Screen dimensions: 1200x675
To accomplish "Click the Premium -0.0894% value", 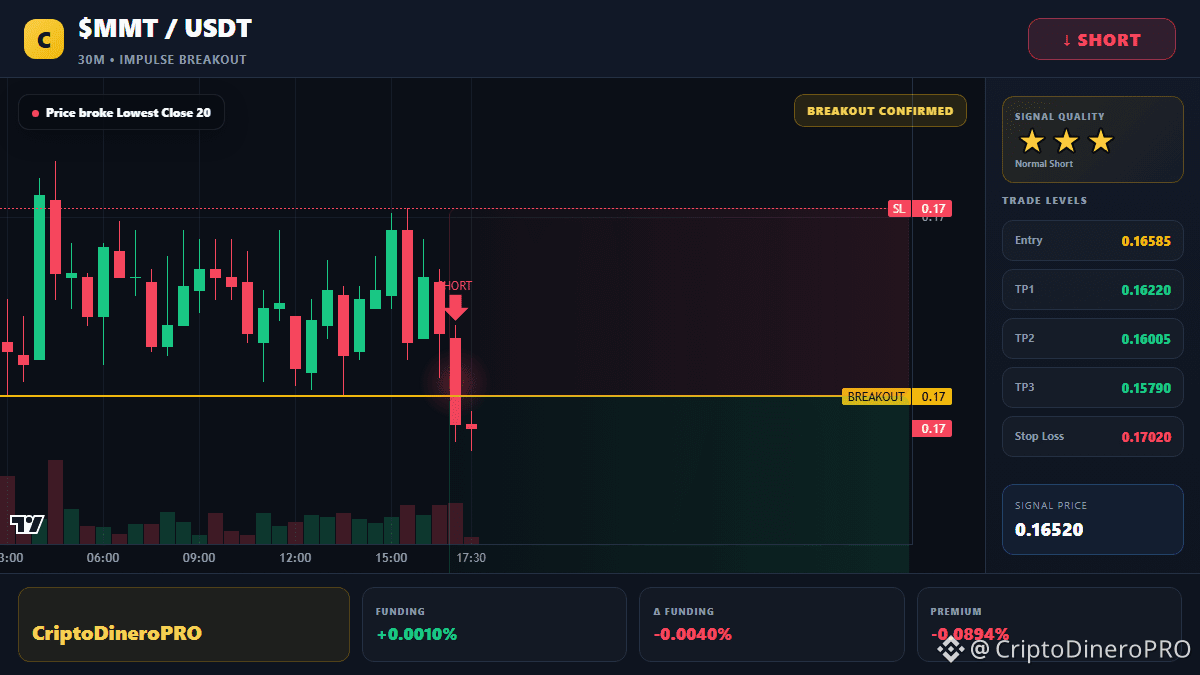I will point(969,634).
